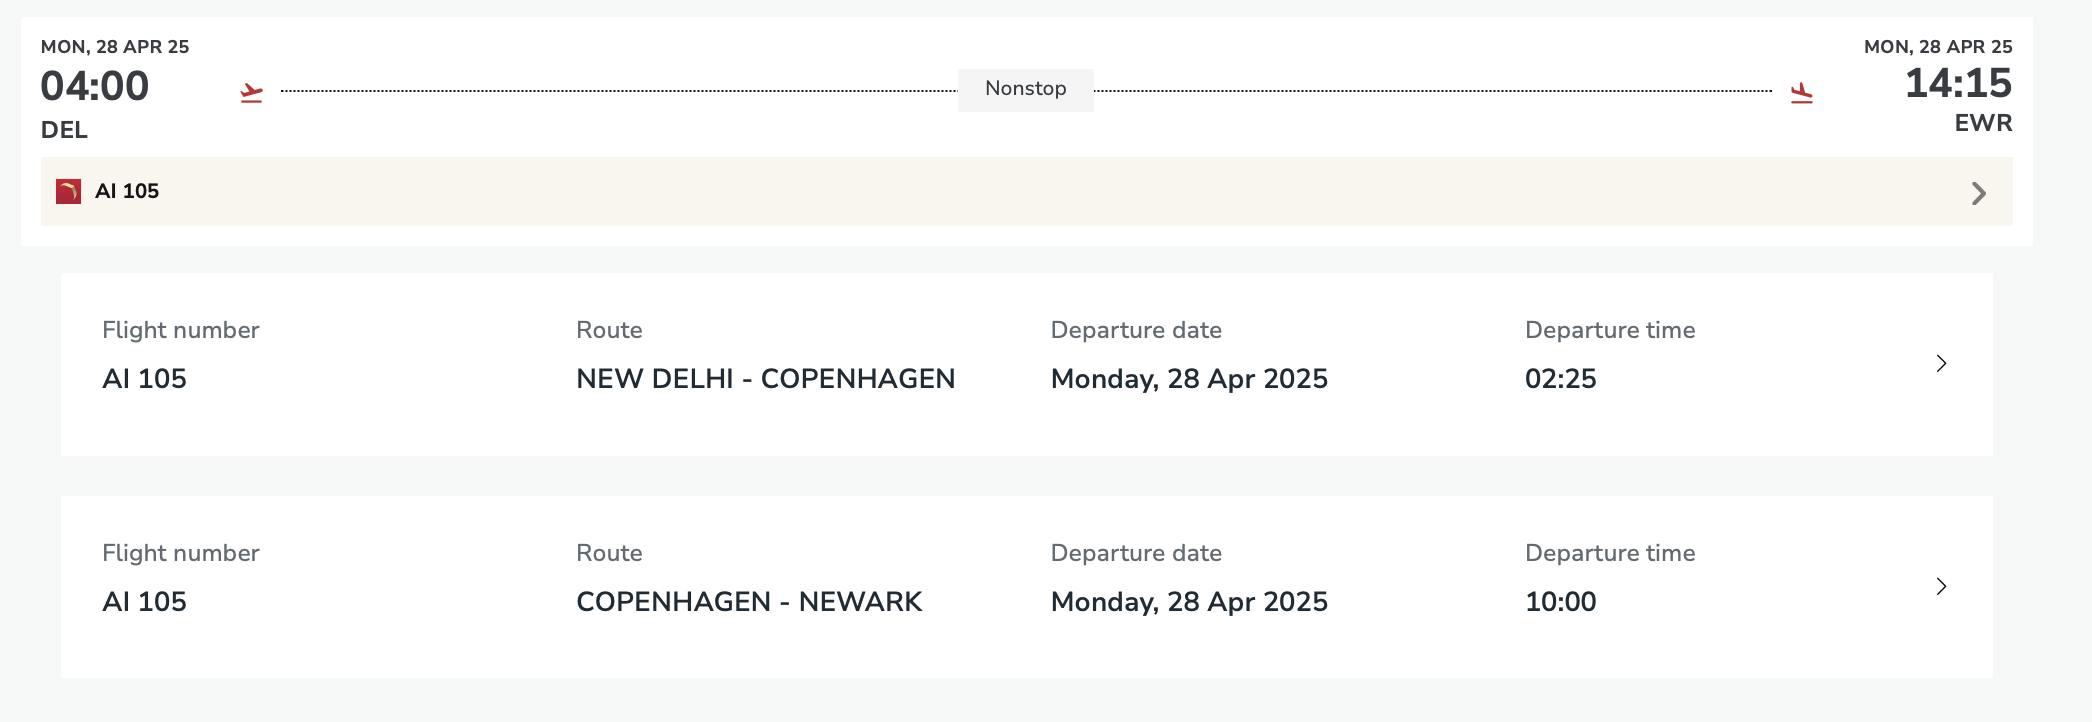Screen dimensions: 2092x722
Task: Click AI 105 in the Copenhagen - Newark card
Action: (144, 602)
